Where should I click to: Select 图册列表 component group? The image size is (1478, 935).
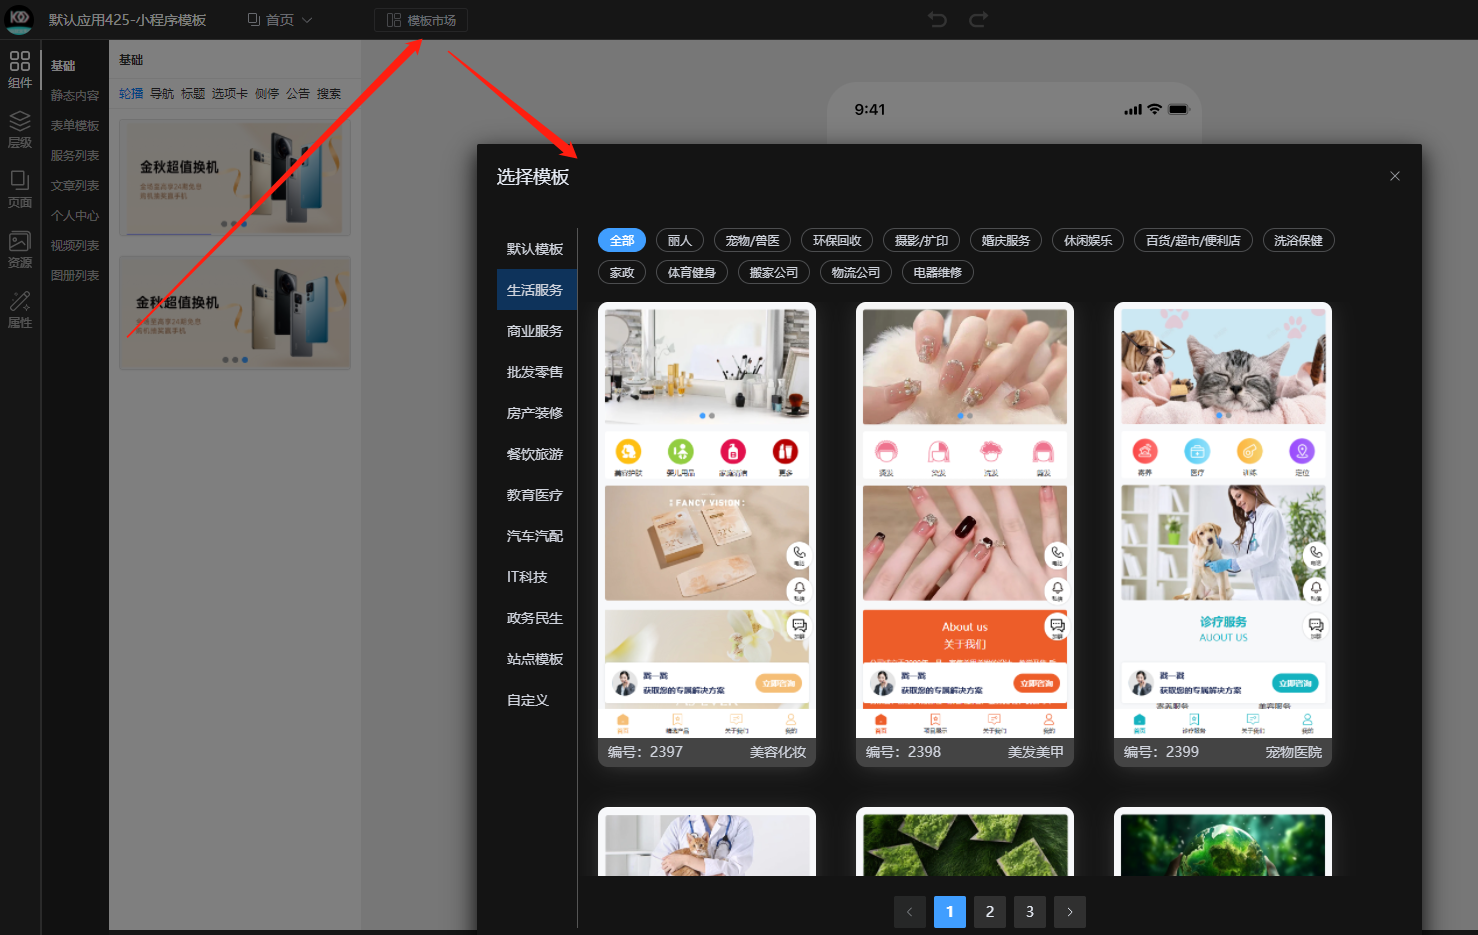tap(75, 276)
